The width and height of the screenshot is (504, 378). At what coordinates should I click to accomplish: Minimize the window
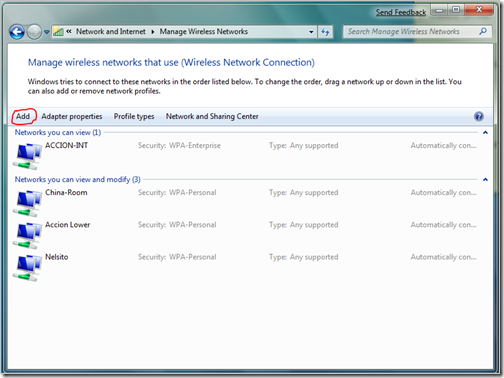[x=439, y=10]
